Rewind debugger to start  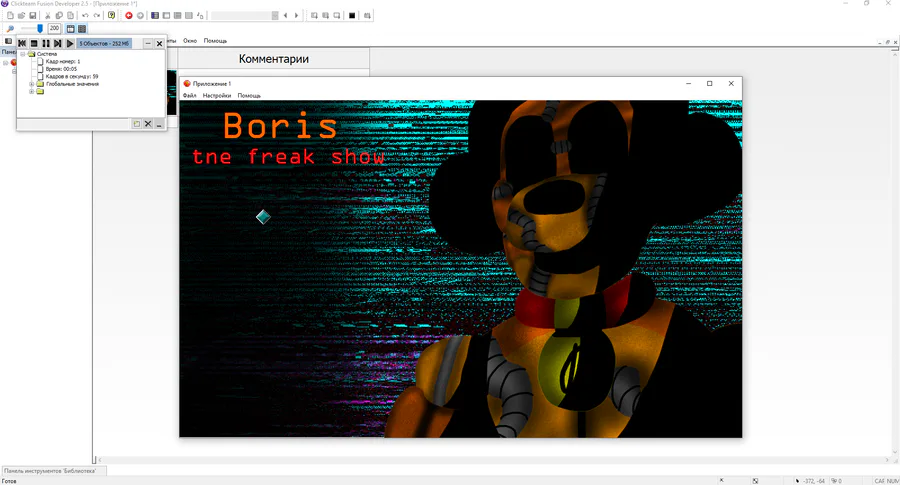[x=22, y=44]
